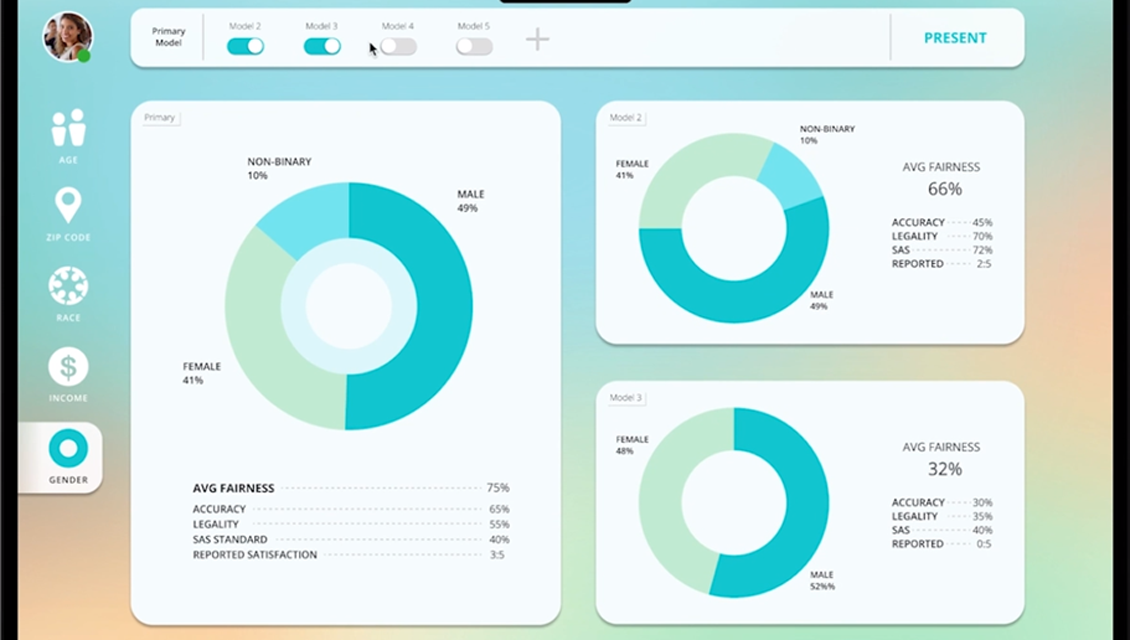Select the Zip Code pin icon
This screenshot has width=1130, height=640.
pyautogui.click(x=68, y=206)
